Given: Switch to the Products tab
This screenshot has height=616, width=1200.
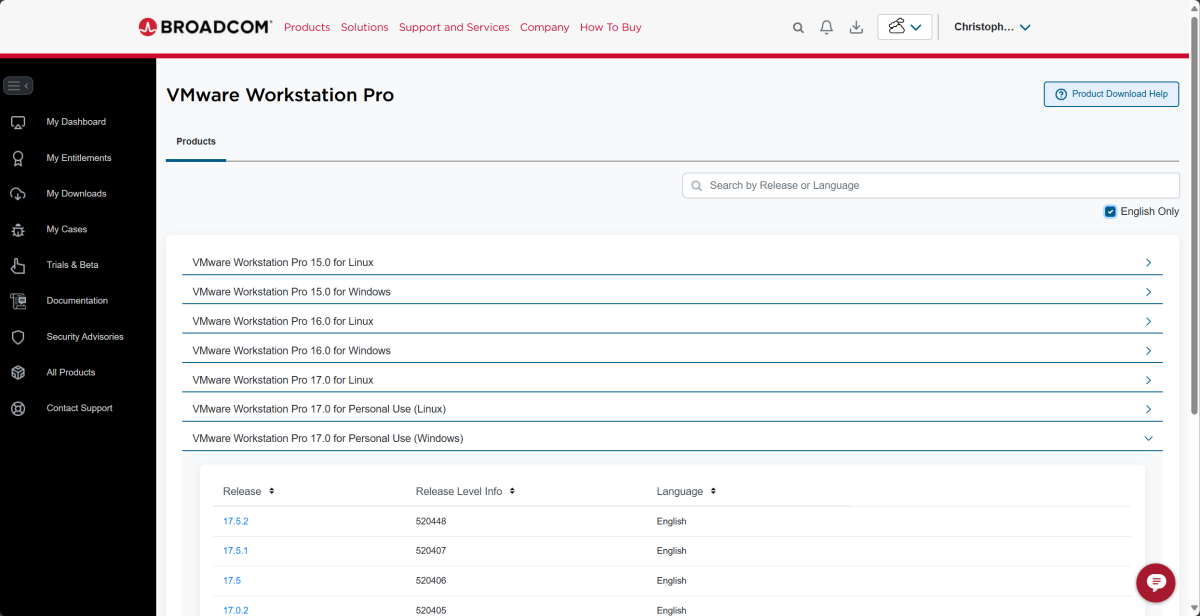Looking at the screenshot, I should point(195,141).
